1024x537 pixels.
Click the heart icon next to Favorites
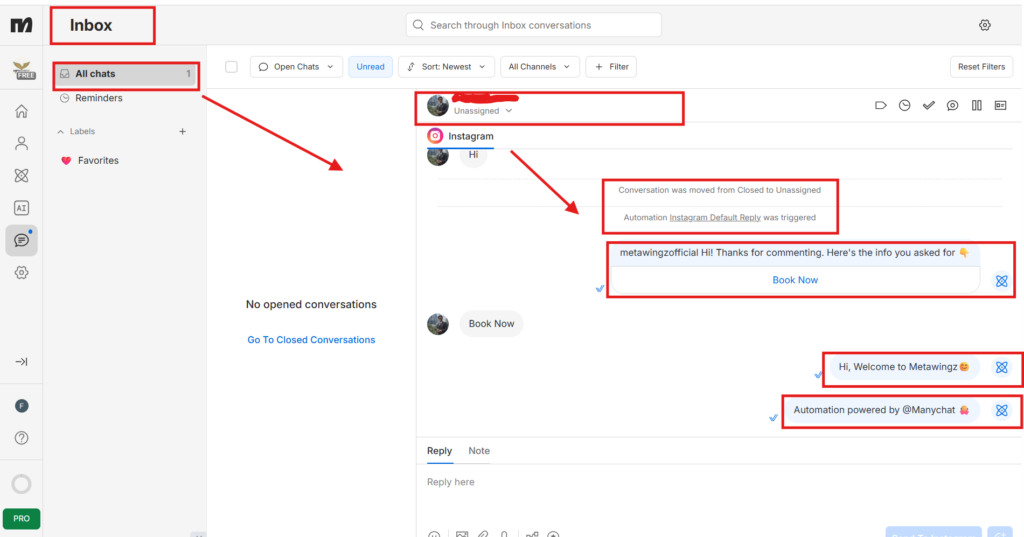point(66,161)
